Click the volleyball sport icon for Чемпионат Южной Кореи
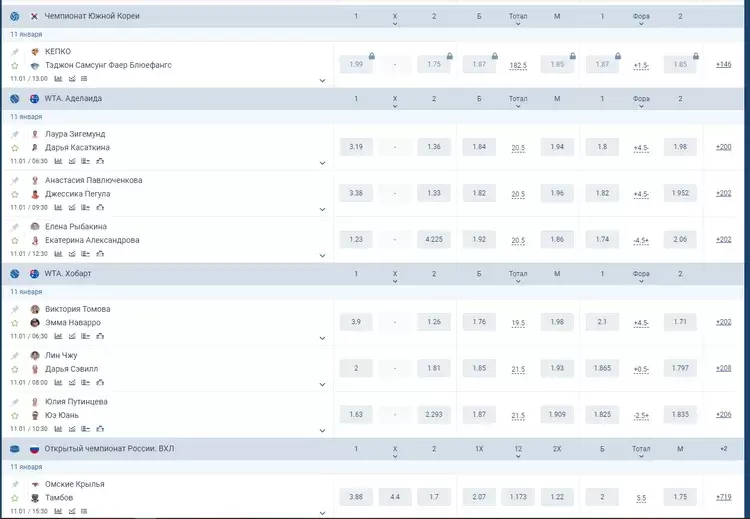 tap(14, 16)
